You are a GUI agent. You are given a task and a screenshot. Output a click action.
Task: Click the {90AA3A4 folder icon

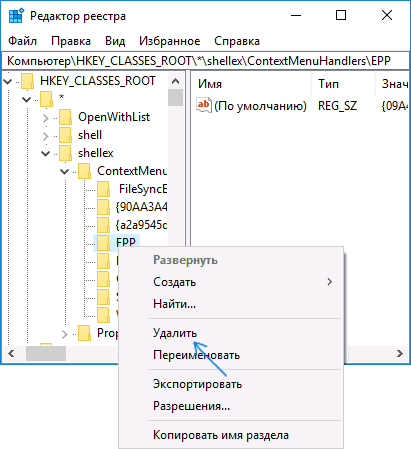coord(103,207)
